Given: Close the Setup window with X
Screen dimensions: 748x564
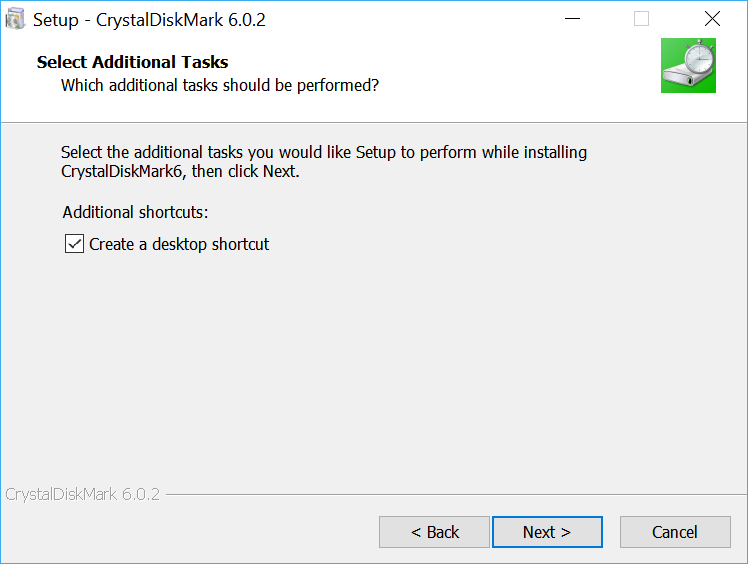Looking at the screenshot, I should pyautogui.click(x=712, y=19).
